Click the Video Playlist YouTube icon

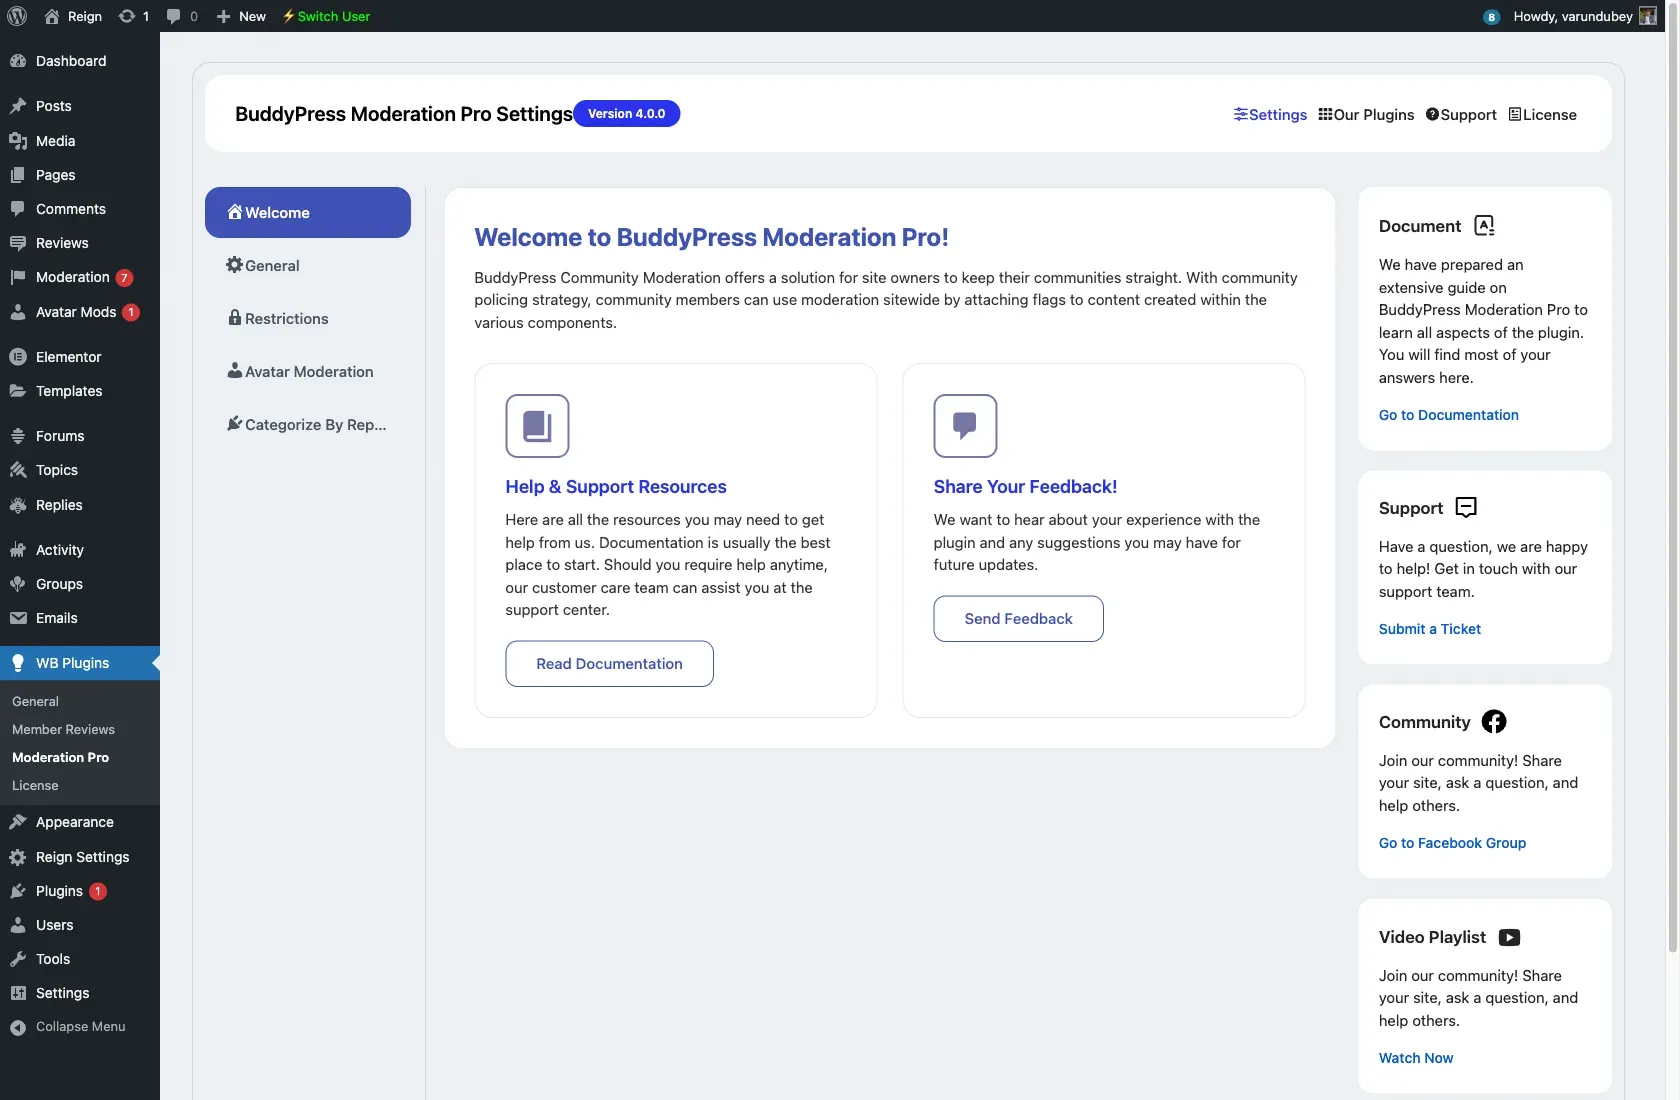(1510, 937)
